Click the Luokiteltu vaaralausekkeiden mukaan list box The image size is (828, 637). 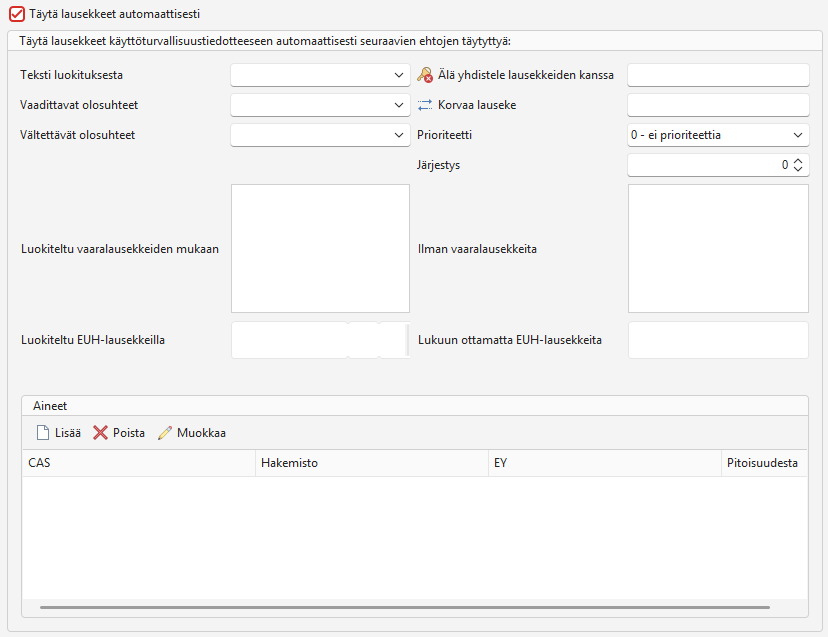pyautogui.click(x=321, y=248)
